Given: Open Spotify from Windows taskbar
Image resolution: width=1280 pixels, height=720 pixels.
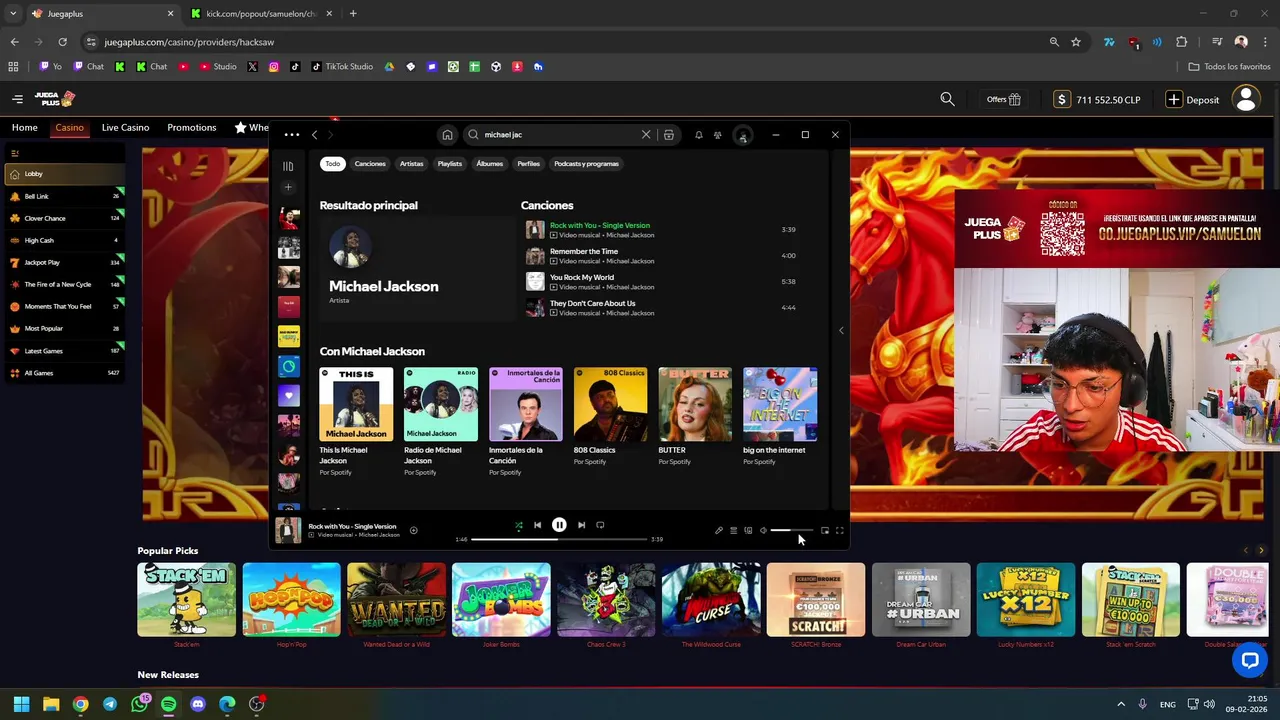Looking at the screenshot, I should pos(168,704).
